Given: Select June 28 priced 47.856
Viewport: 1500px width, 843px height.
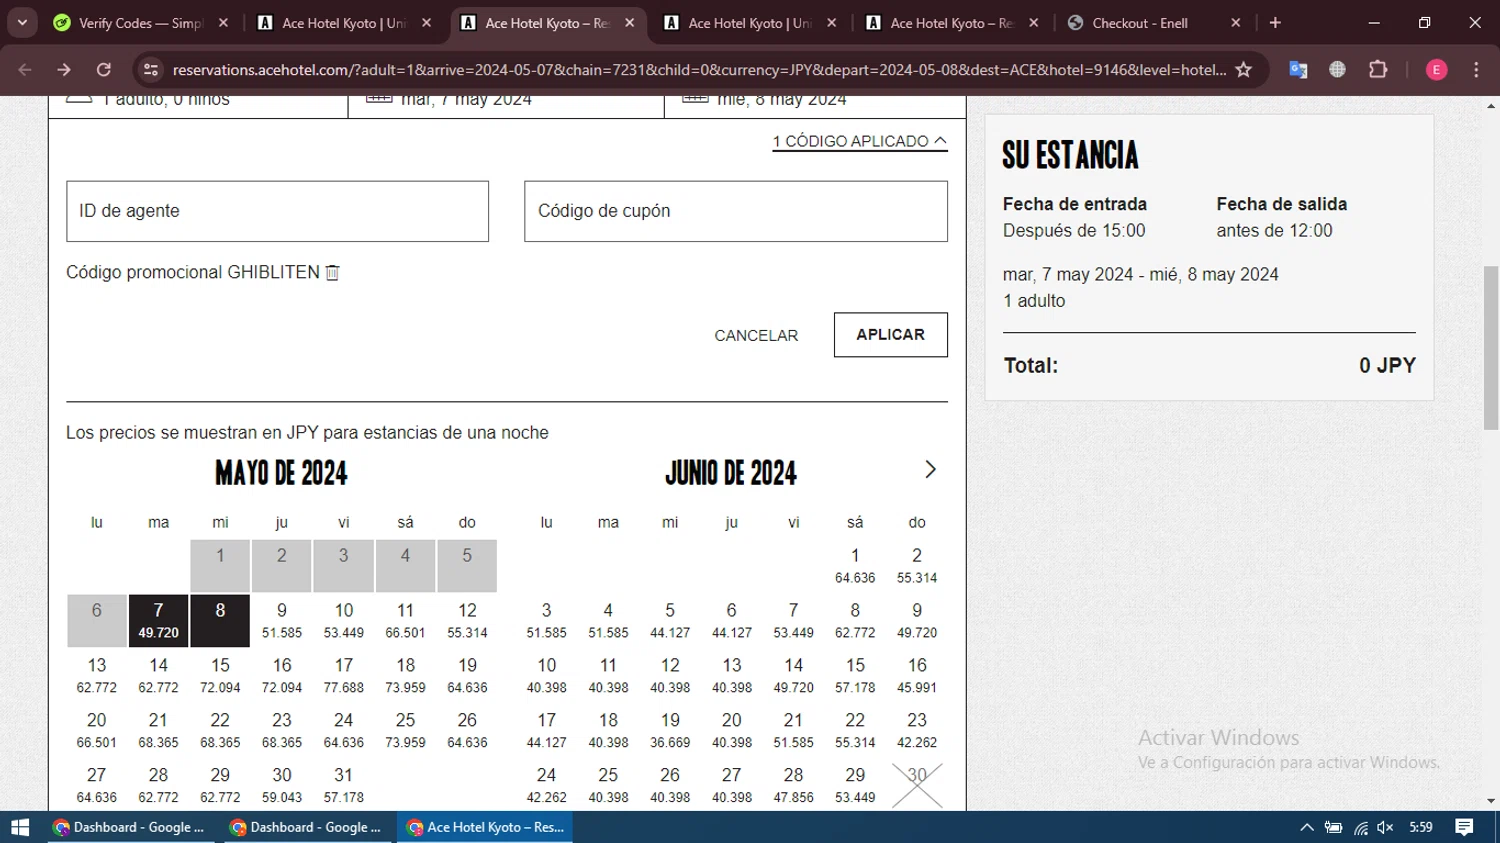Looking at the screenshot, I should (x=793, y=786).
